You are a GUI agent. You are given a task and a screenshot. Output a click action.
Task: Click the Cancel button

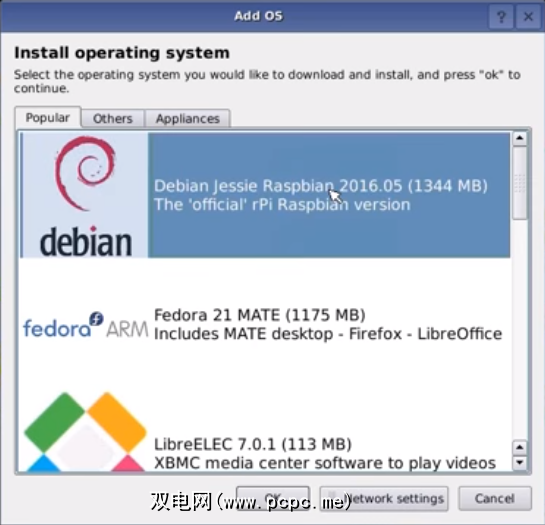tap(495, 498)
